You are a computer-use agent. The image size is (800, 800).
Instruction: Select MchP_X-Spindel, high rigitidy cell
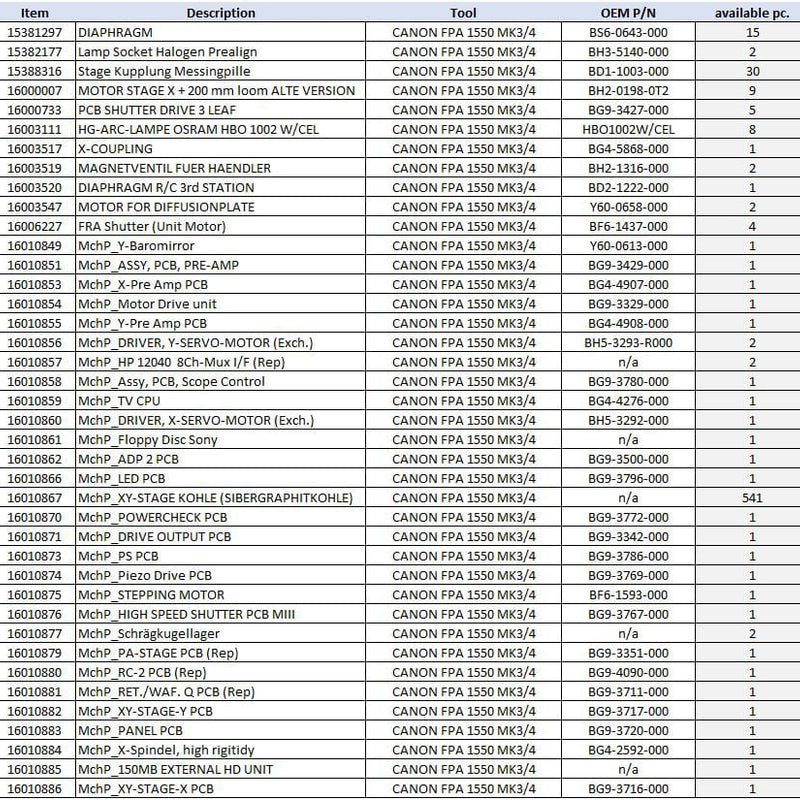point(220,749)
